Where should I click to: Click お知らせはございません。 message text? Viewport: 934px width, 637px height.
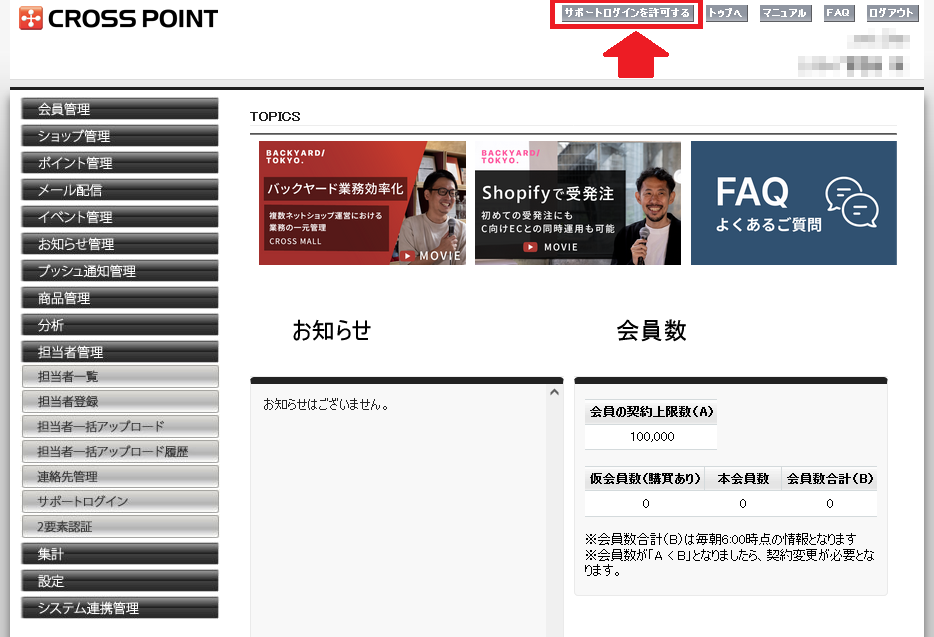tap(326, 405)
